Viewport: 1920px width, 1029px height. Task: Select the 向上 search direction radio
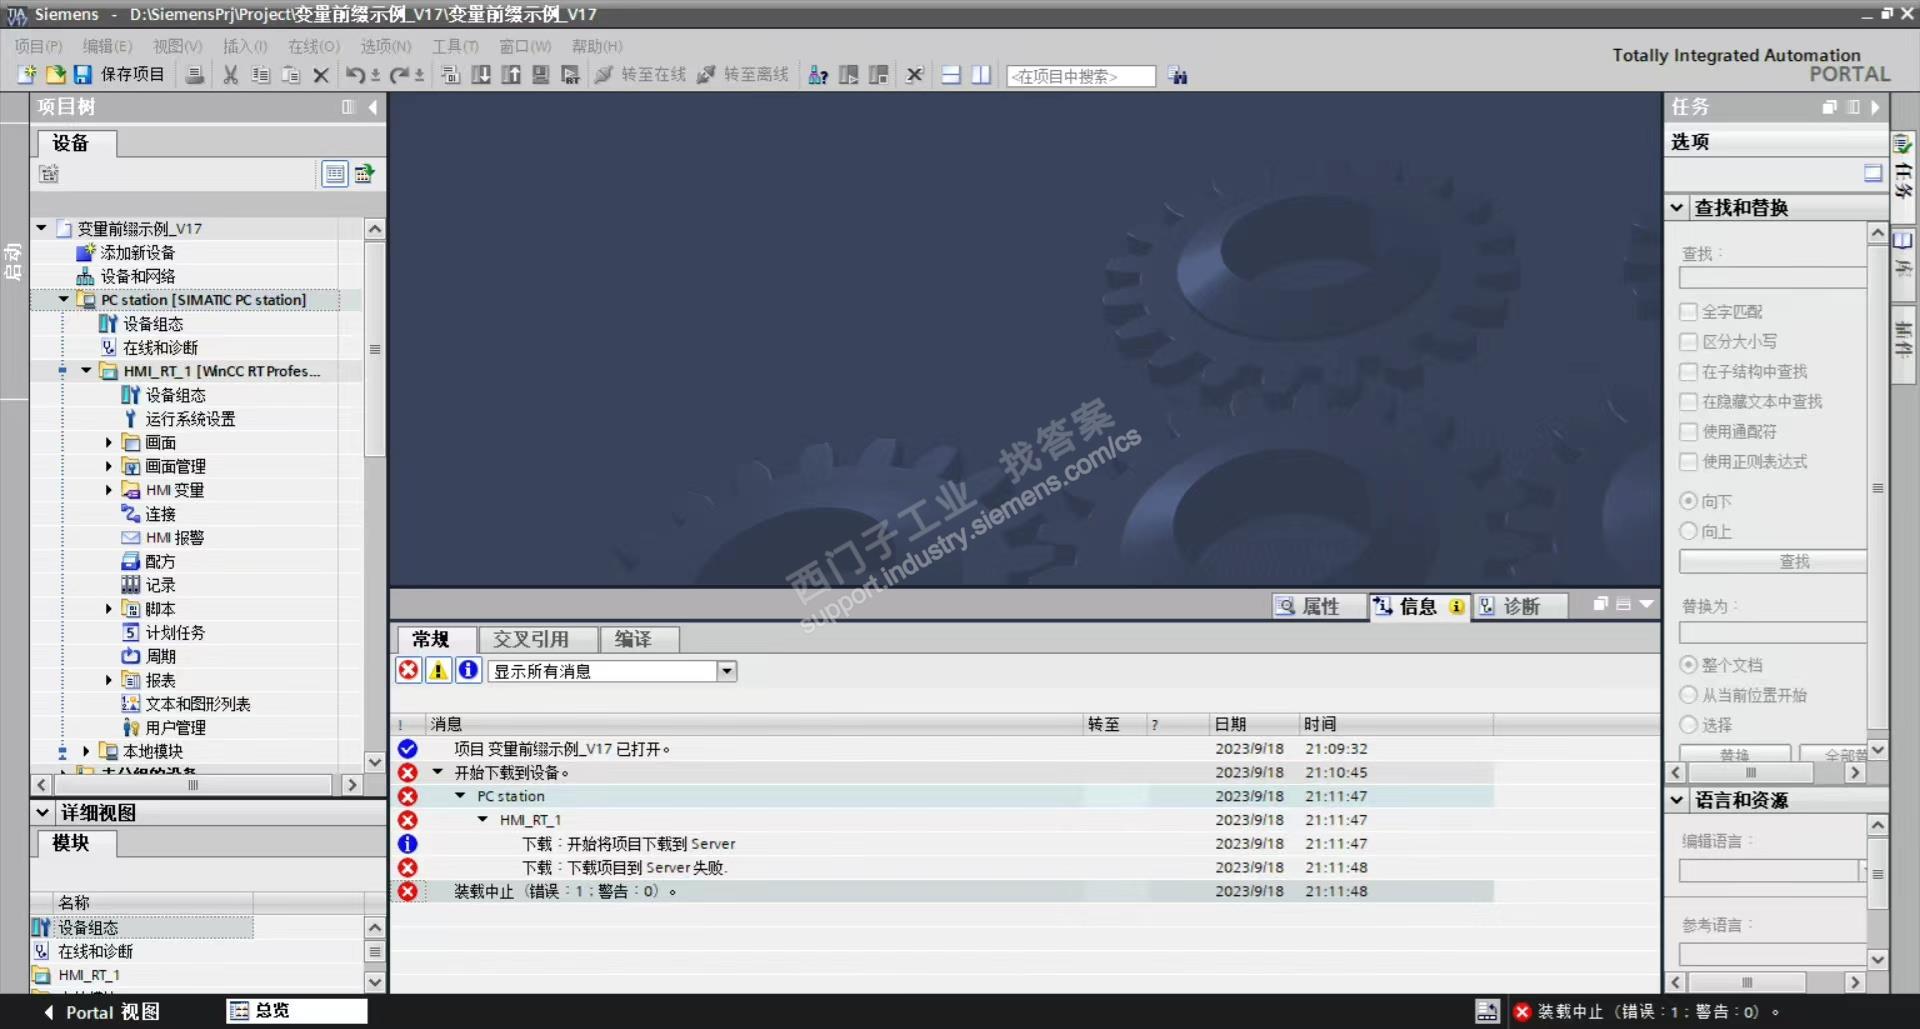pyautogui.click(x=1689, y=531)
